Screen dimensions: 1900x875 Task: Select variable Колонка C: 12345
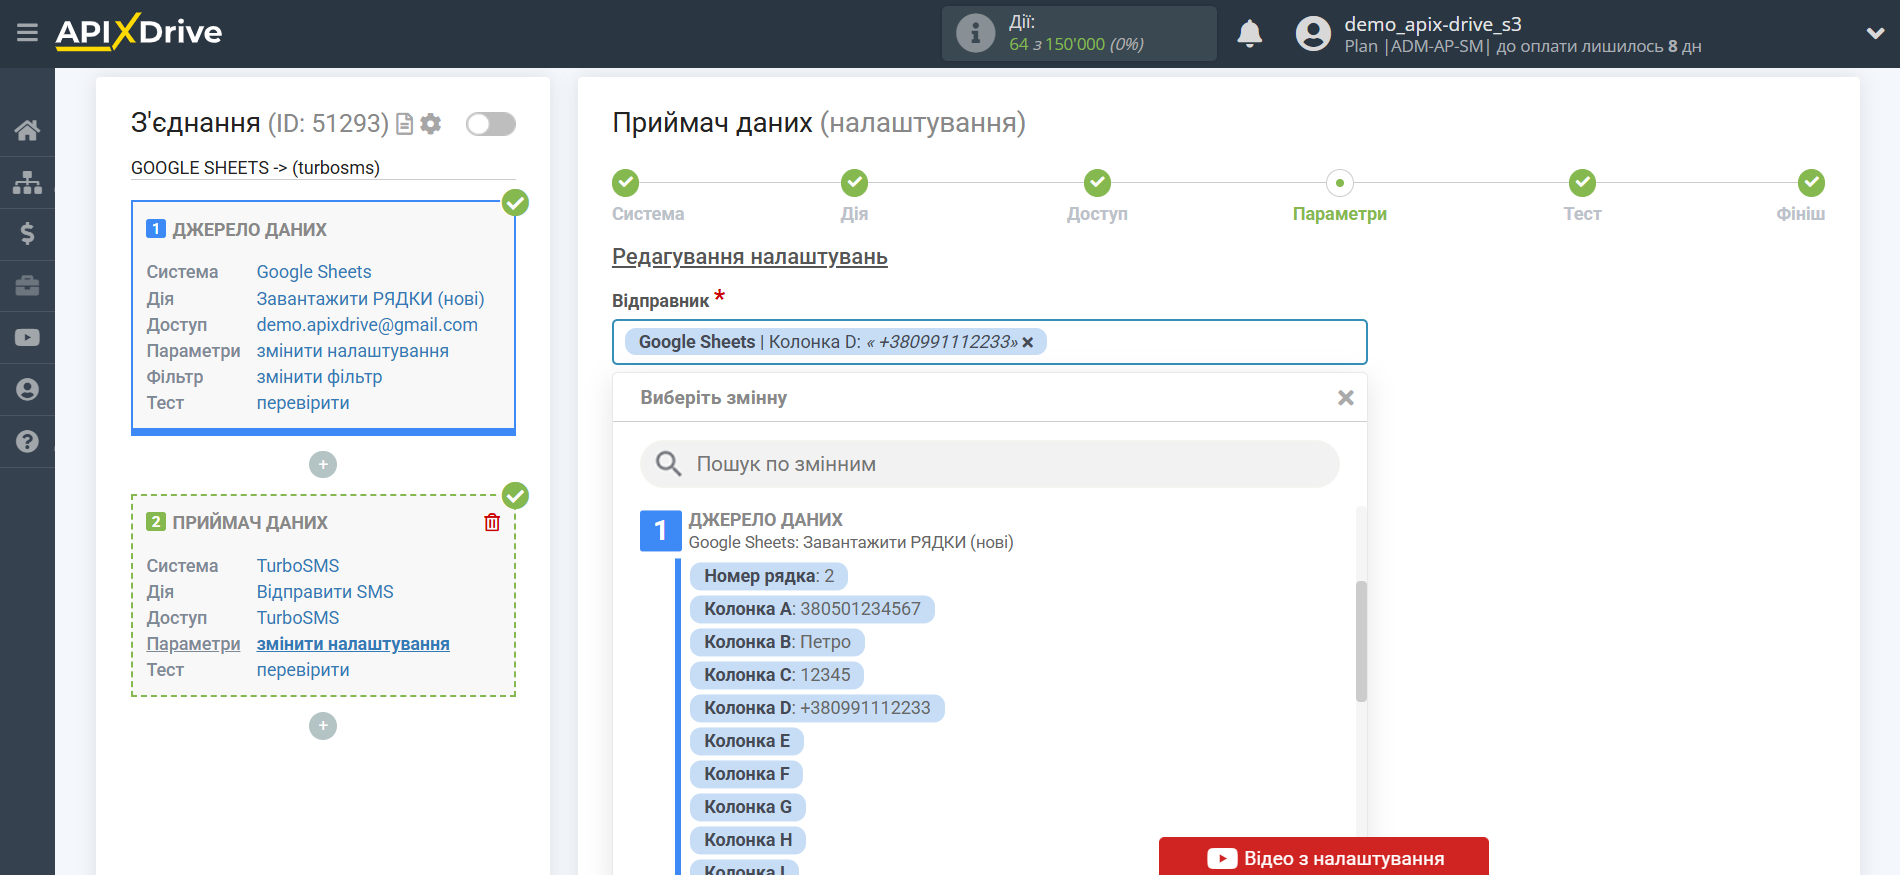pyautogui.click(x=777, y=675)
